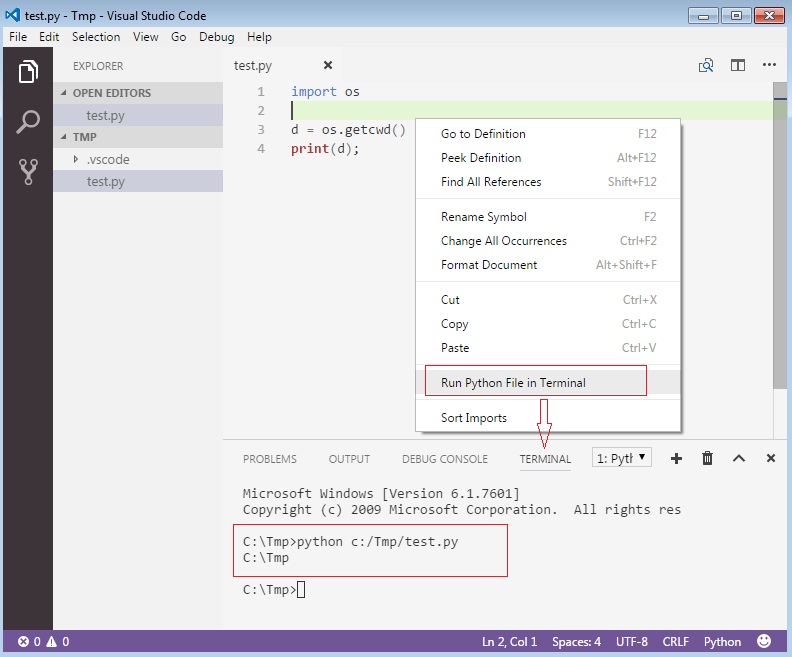Screen dimensions: 792x657
Task: Choose Go to Definition in context menu
Action: 548,134
